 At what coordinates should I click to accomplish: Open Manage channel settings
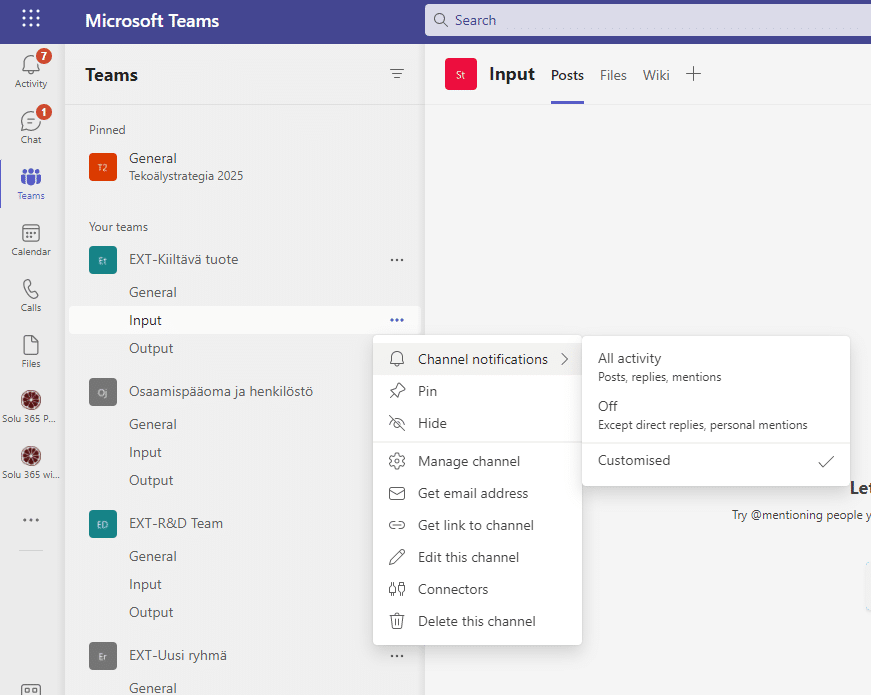[x=477, y=461]
